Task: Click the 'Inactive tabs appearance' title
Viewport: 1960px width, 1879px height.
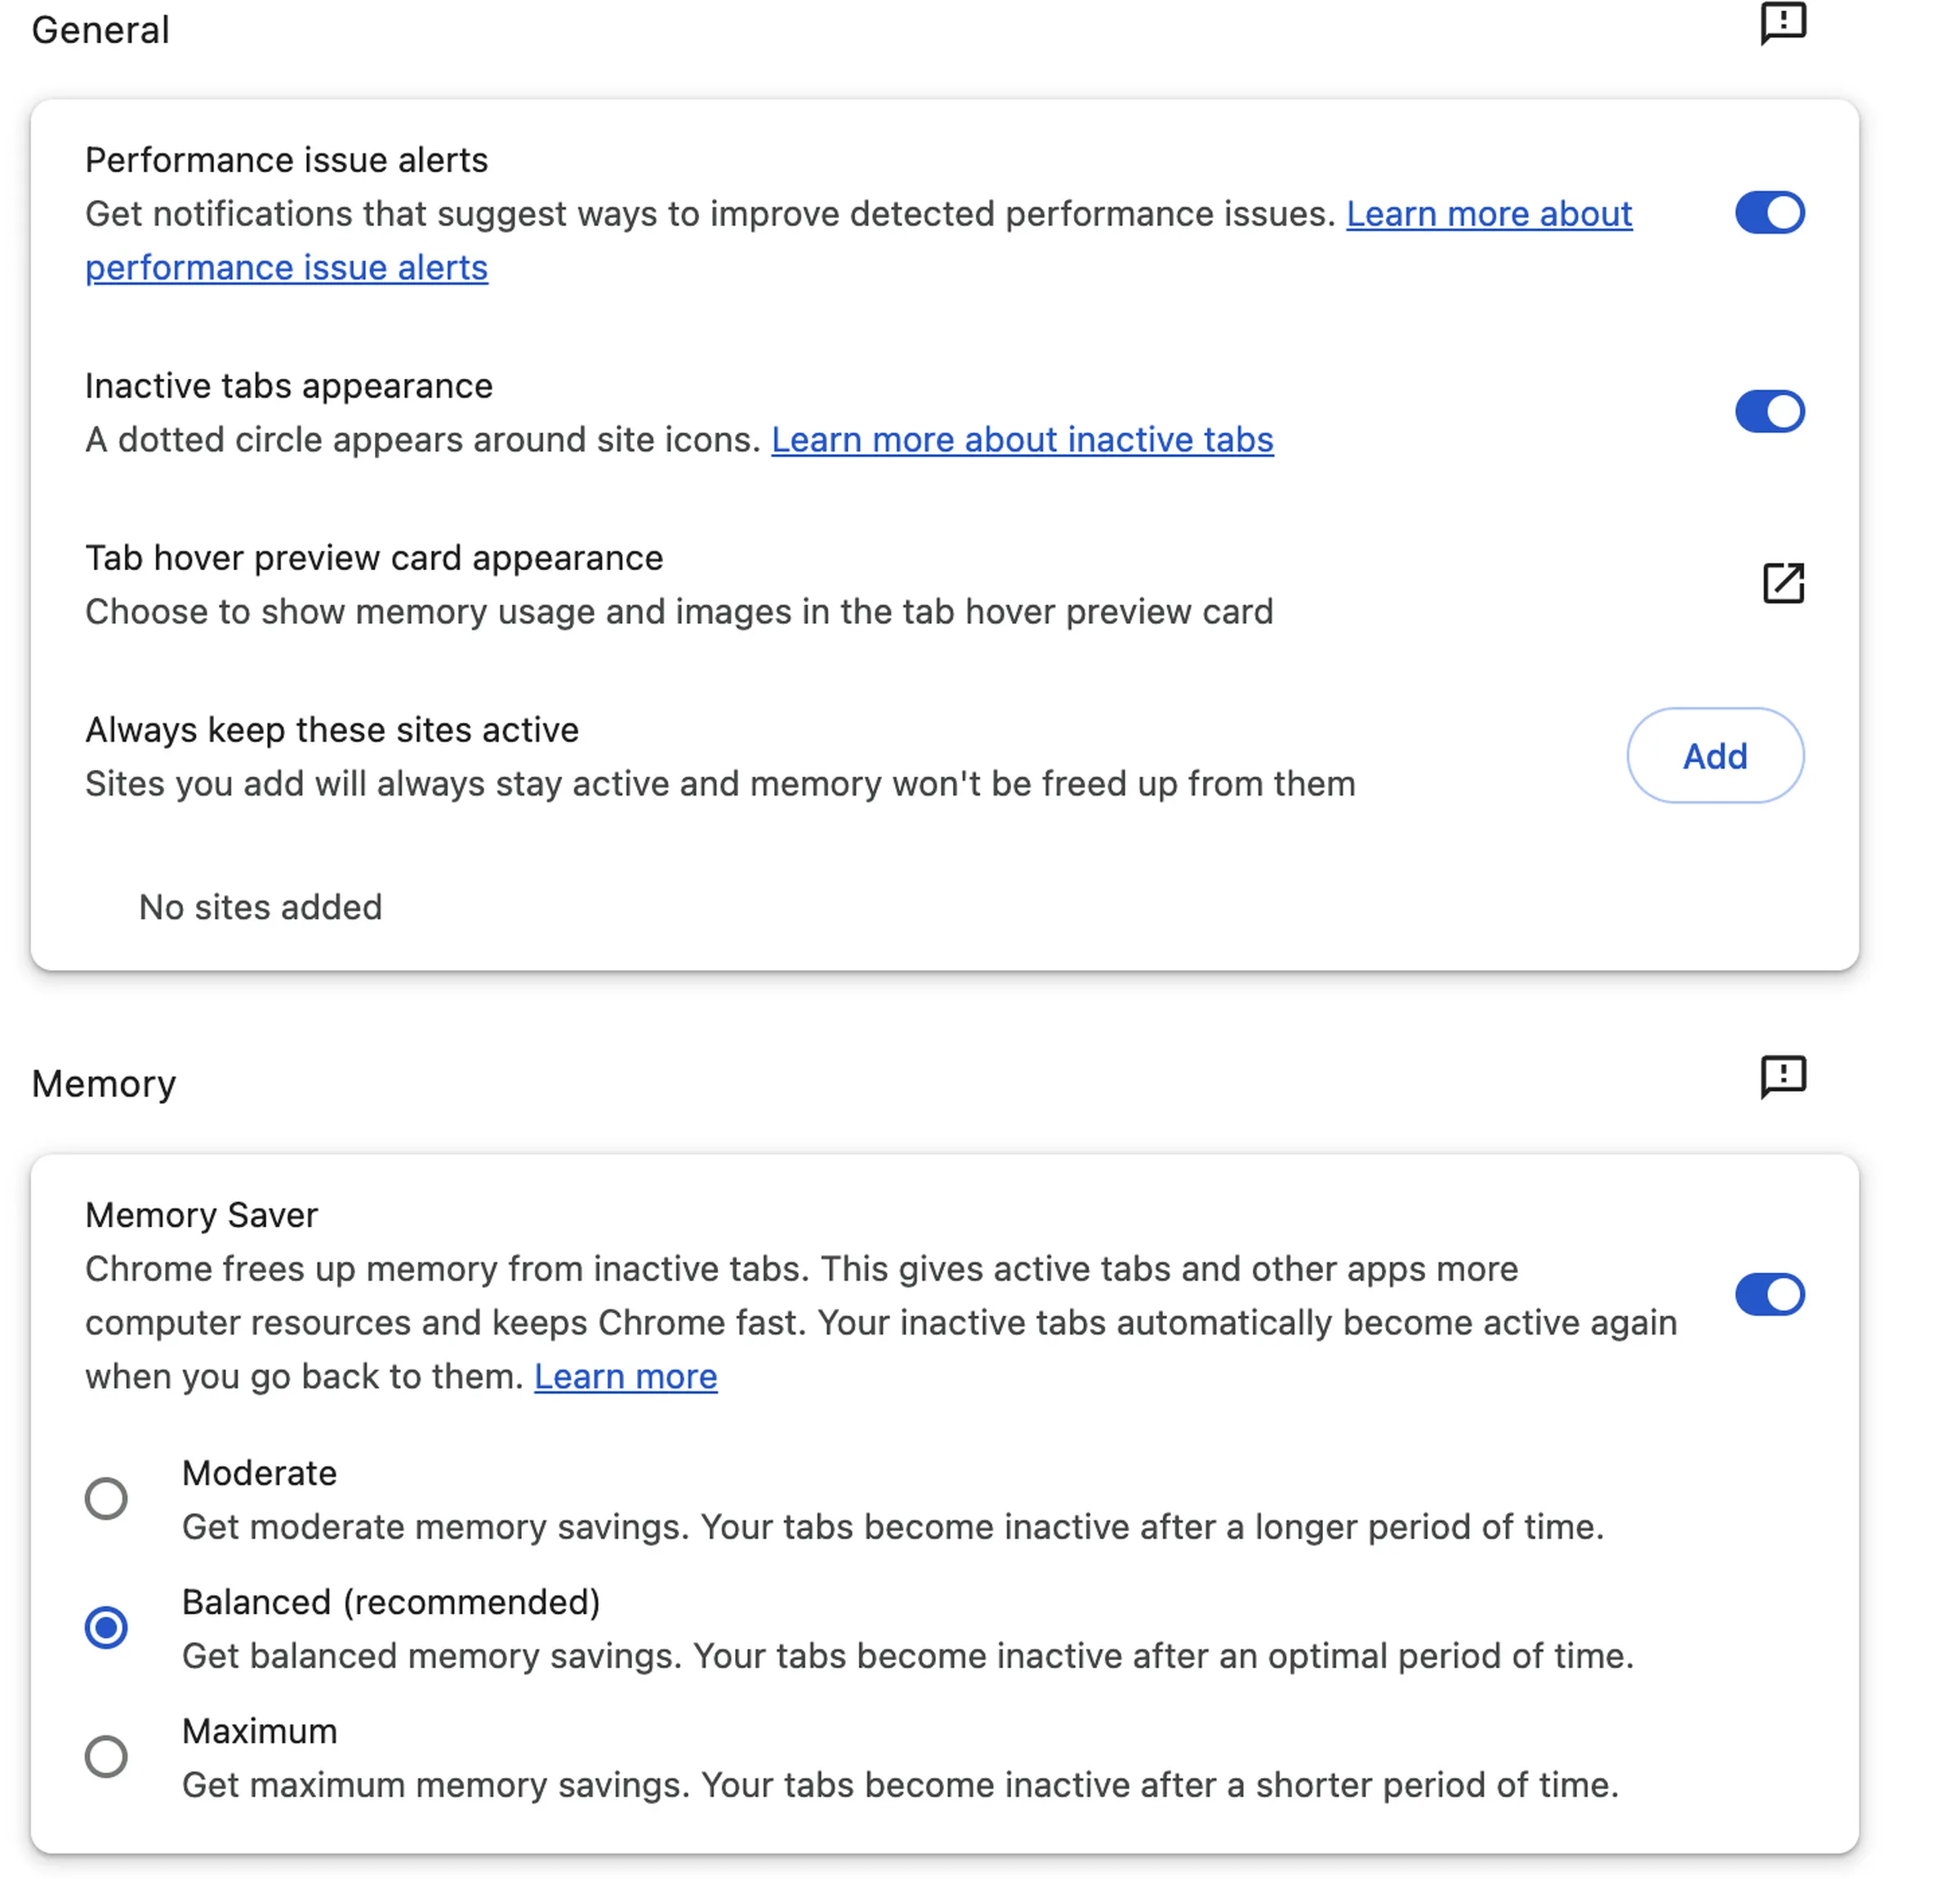Action: coord(289,386)
